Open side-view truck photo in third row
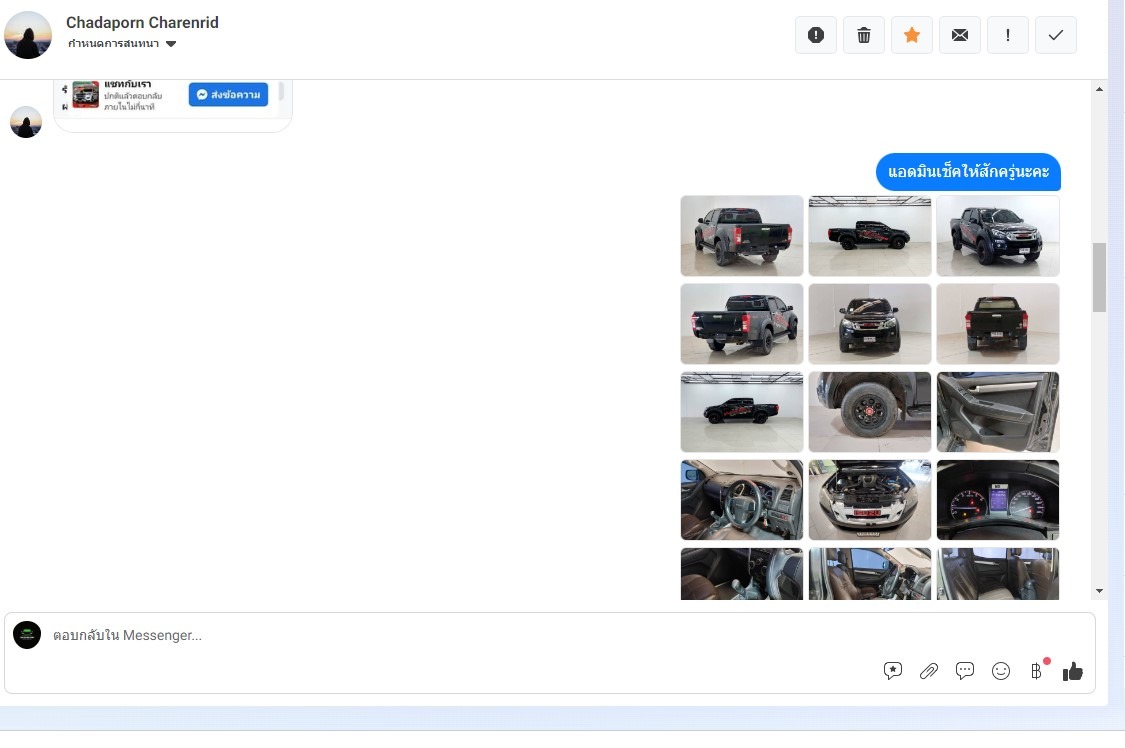 click(x=742, y=412)
